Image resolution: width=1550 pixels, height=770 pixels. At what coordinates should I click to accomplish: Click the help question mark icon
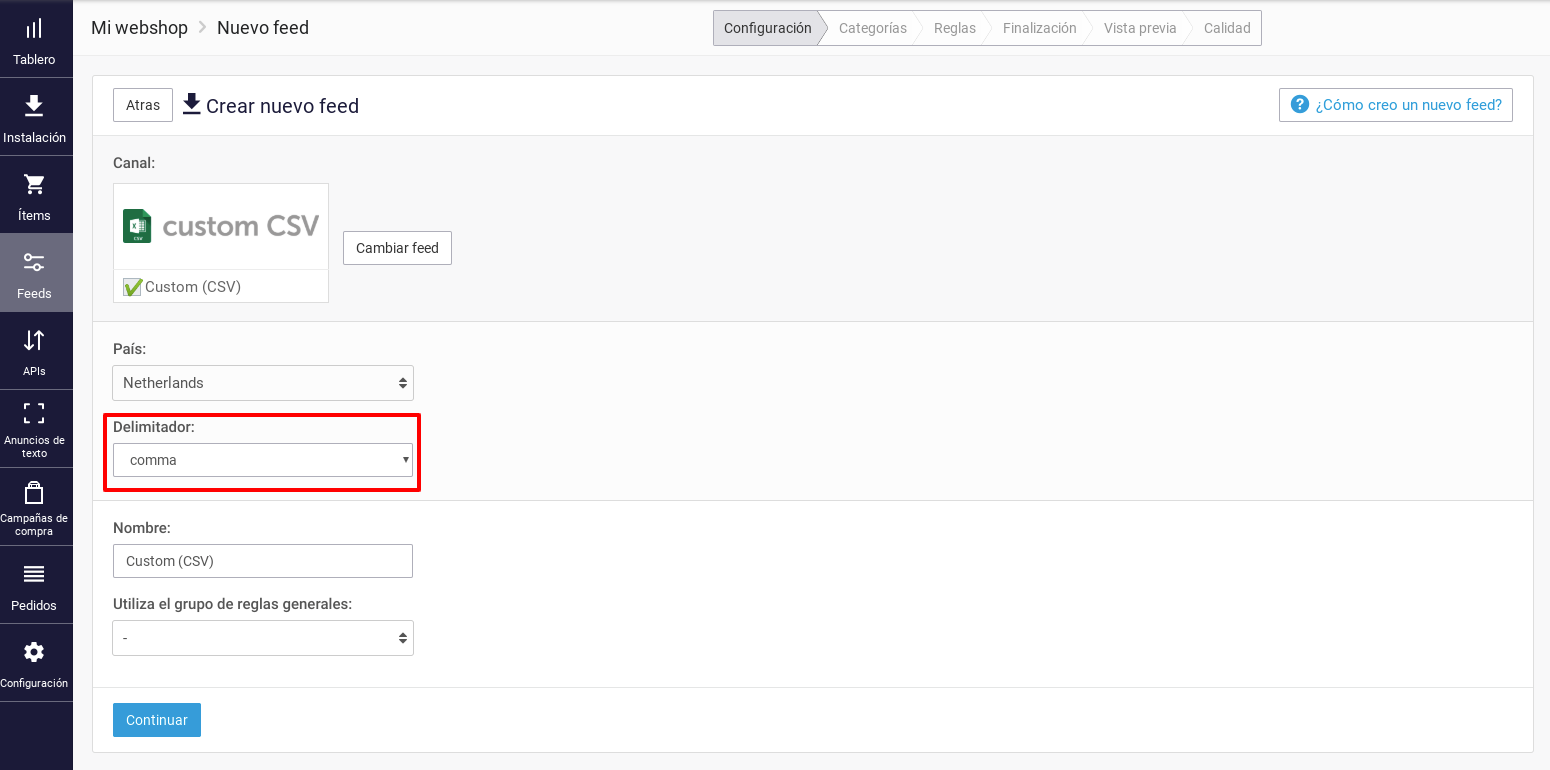pos(1299,104)
